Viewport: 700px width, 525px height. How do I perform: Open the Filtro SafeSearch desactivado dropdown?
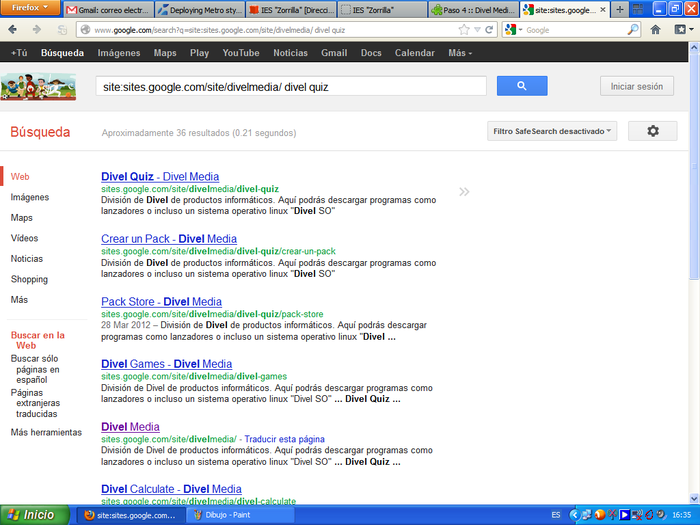coord(552,131)
